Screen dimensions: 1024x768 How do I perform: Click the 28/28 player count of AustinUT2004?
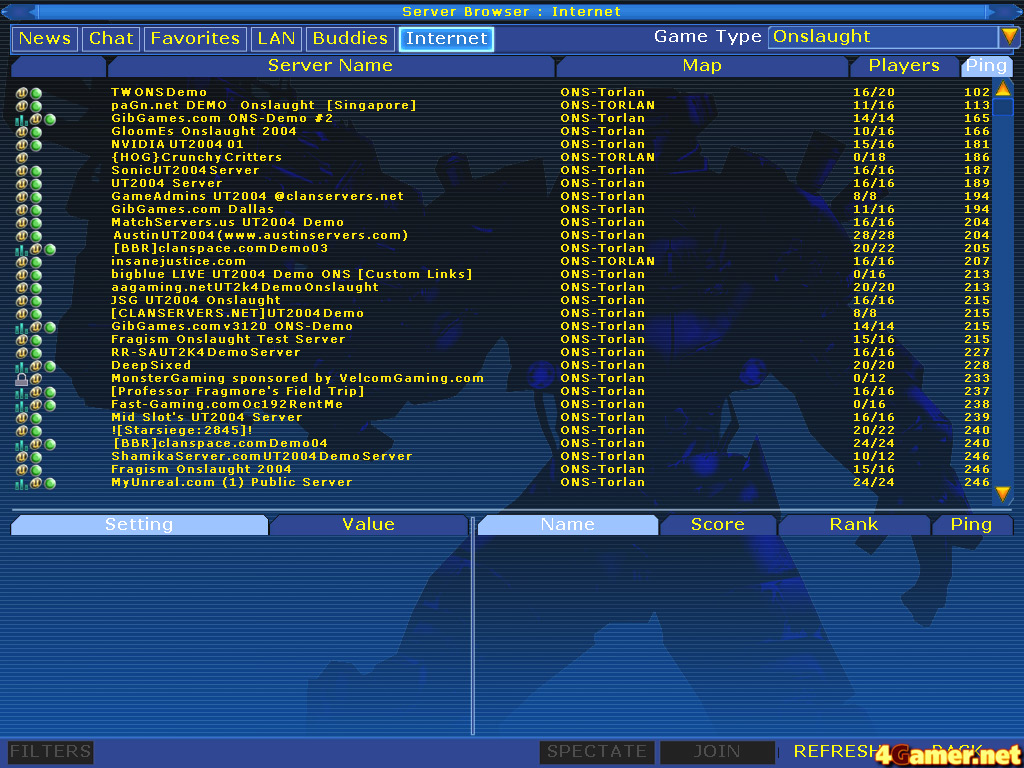point(874,236)
